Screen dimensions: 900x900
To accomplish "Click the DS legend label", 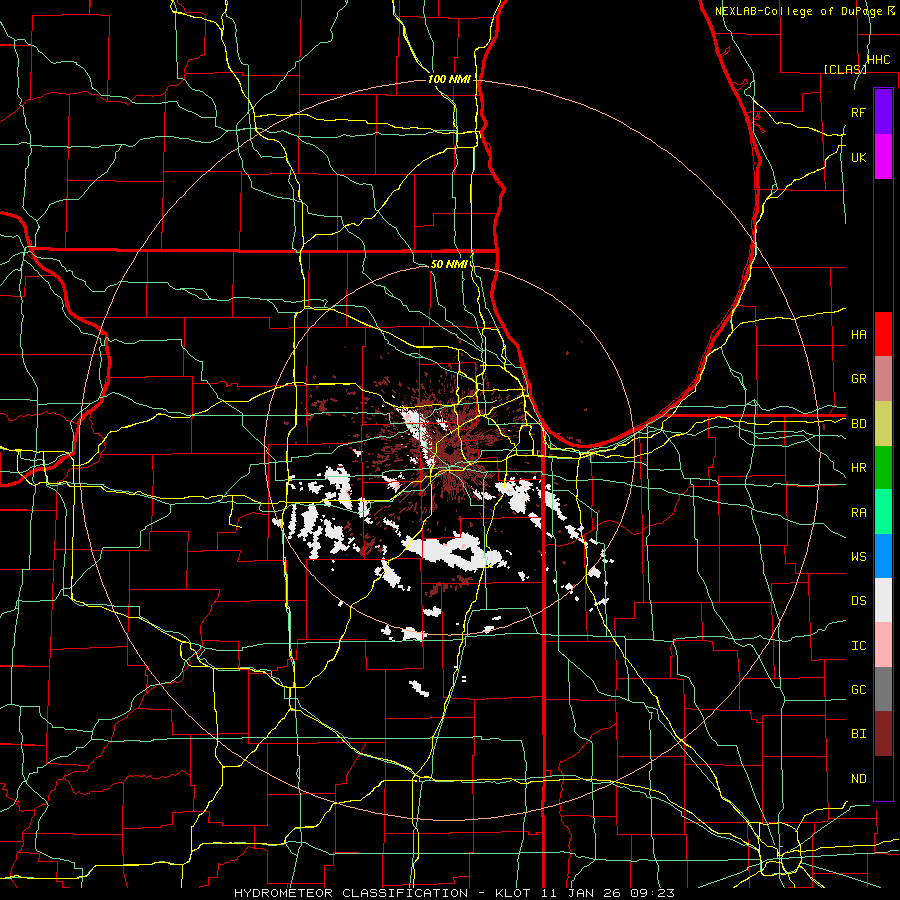I will 859,601.
